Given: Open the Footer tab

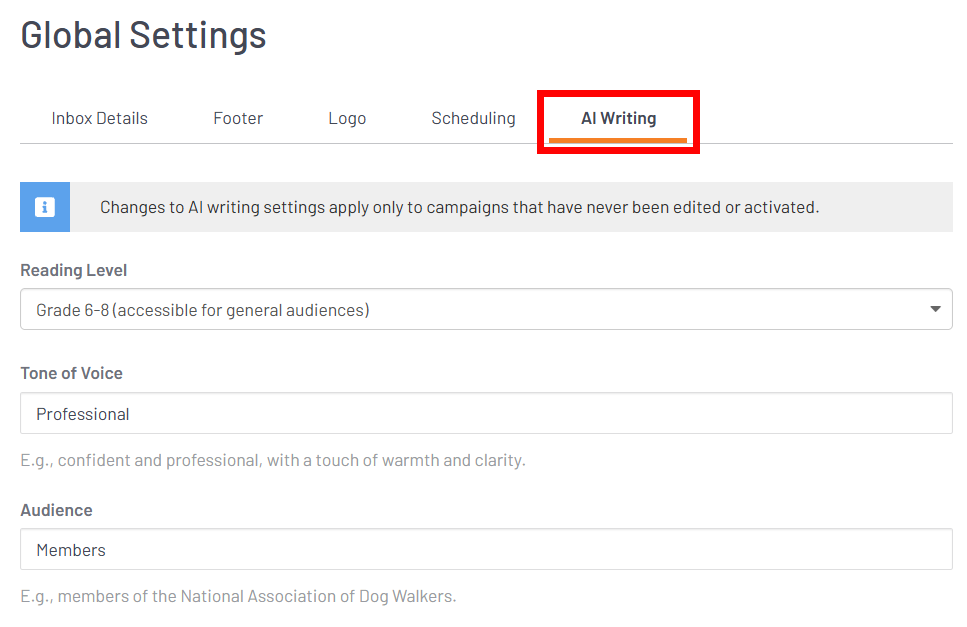Looking at the screenshot, I should (238, 118).
